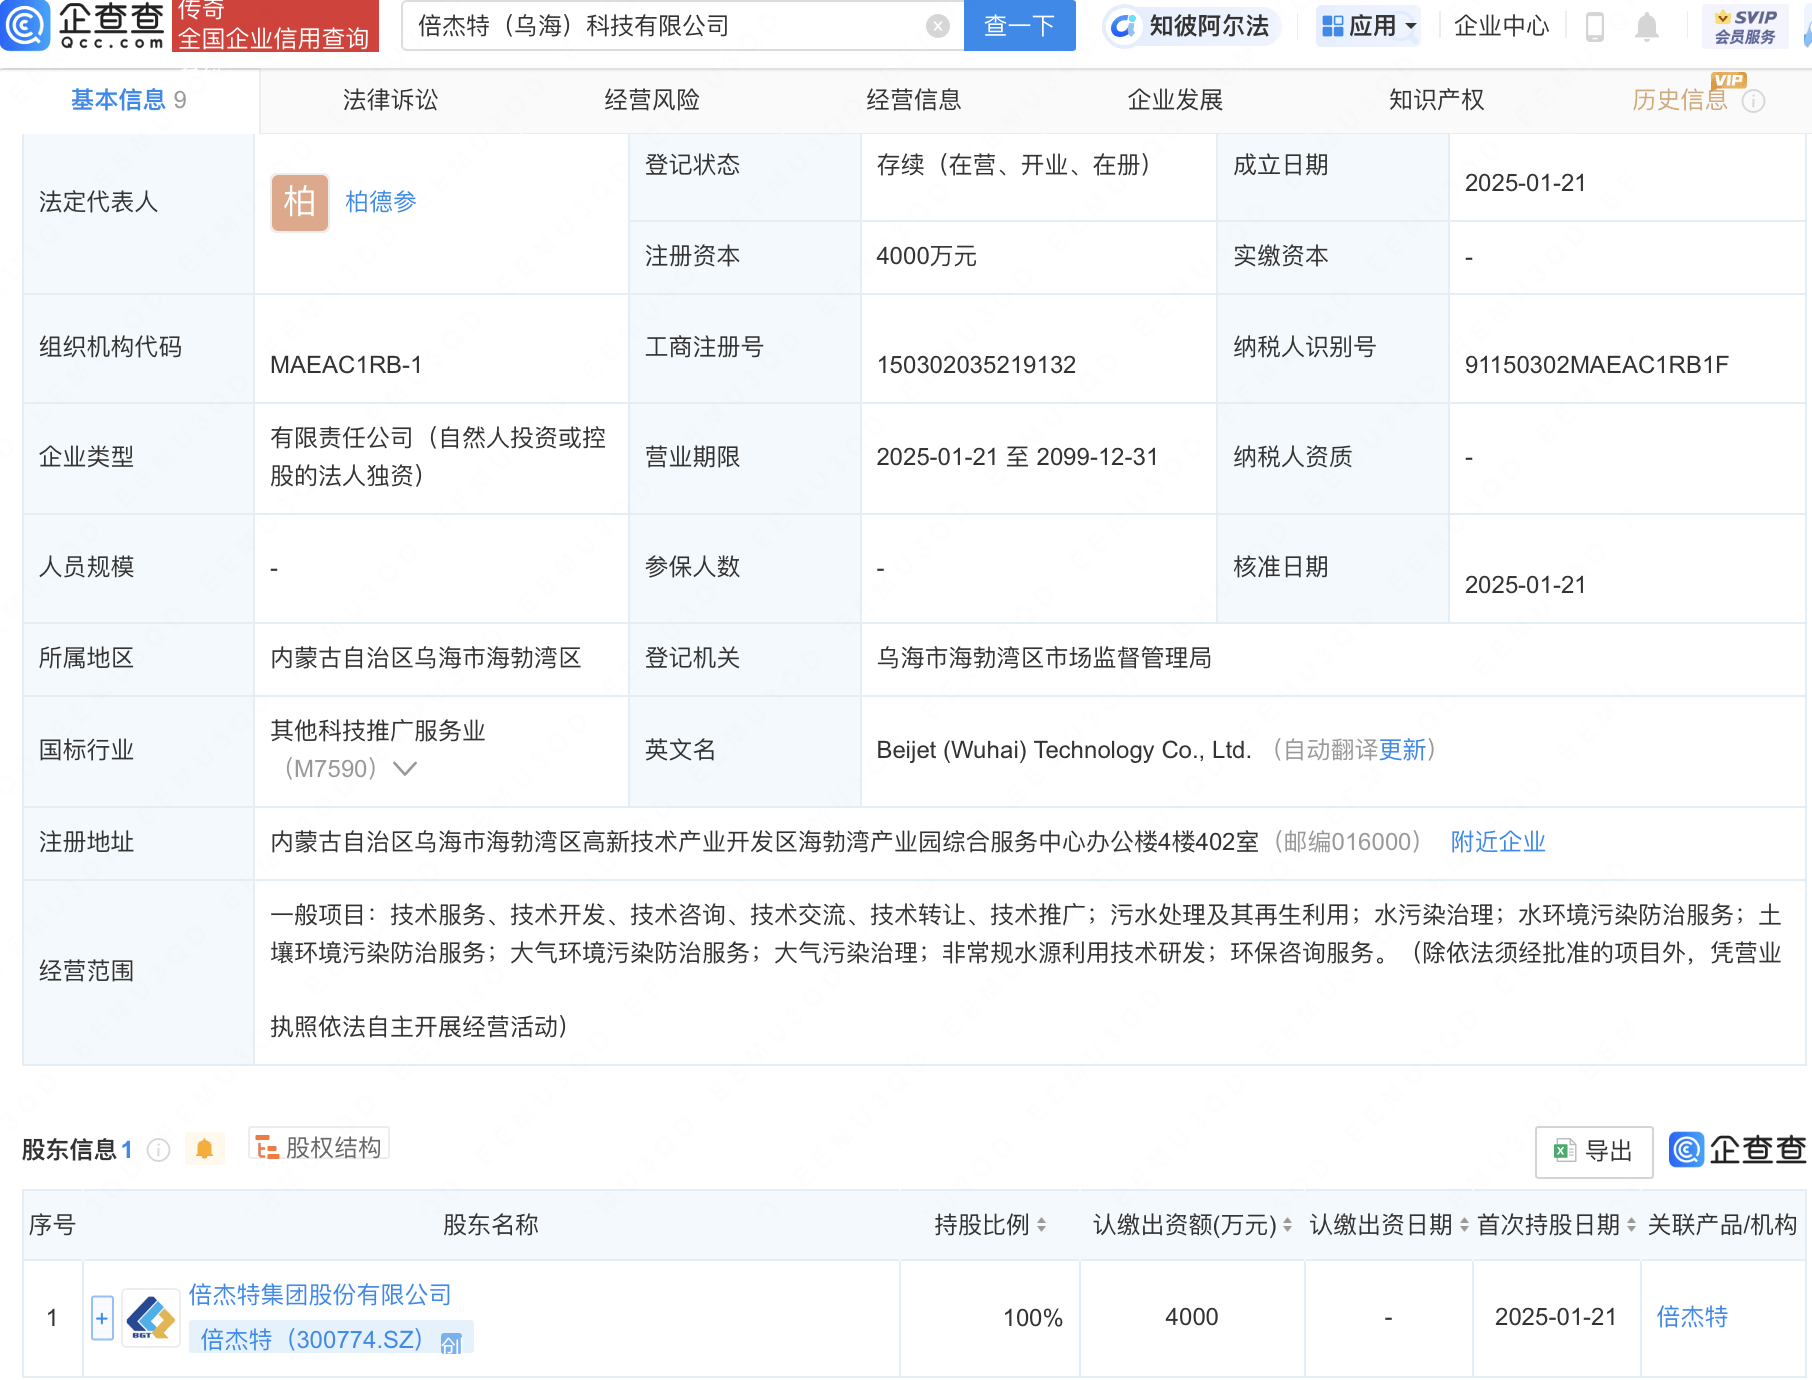This screenshot has height=1380, width=1812.
Task: Switch to 历史信息 VIP tab
Action: click(x=1680, y=100)
